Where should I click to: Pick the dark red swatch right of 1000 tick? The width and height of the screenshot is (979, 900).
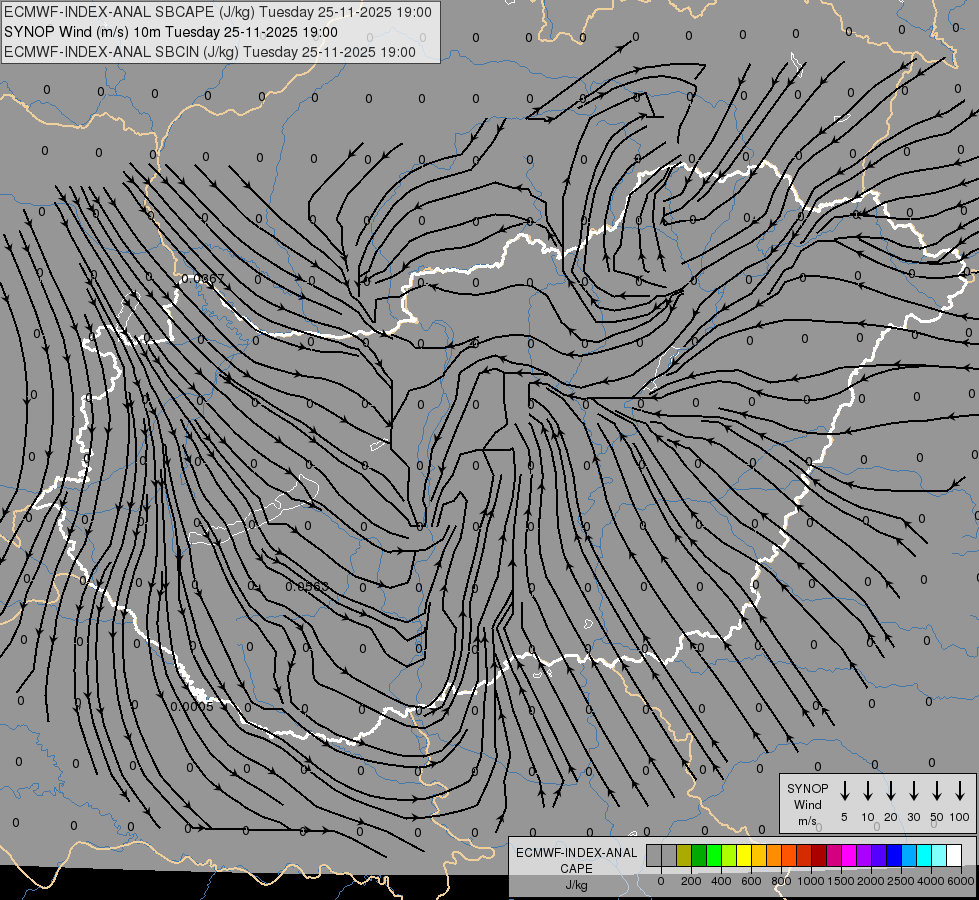pyautogui.click(x=819, y=855)
